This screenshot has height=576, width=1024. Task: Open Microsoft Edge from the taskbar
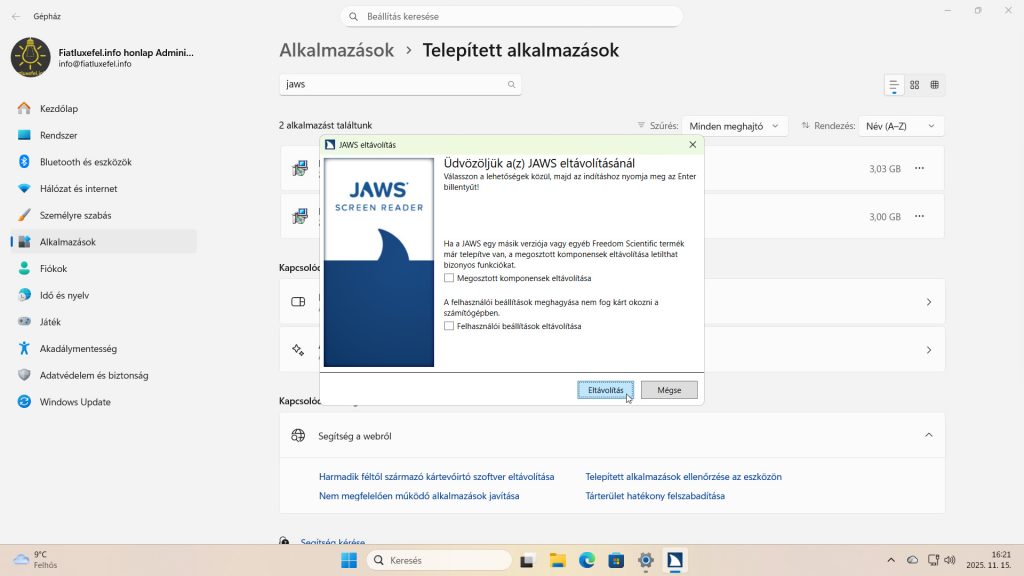coord(586,559)
